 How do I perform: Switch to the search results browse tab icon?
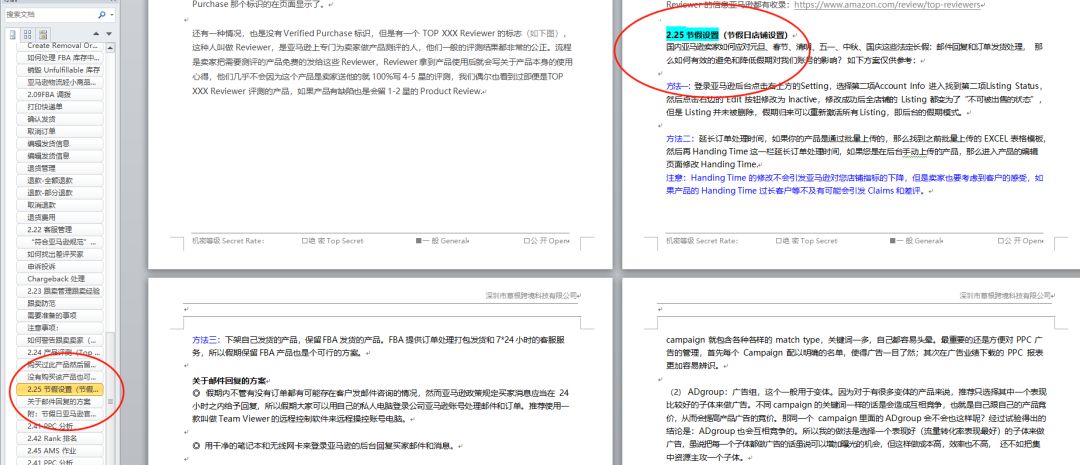[x=43, y=34]
